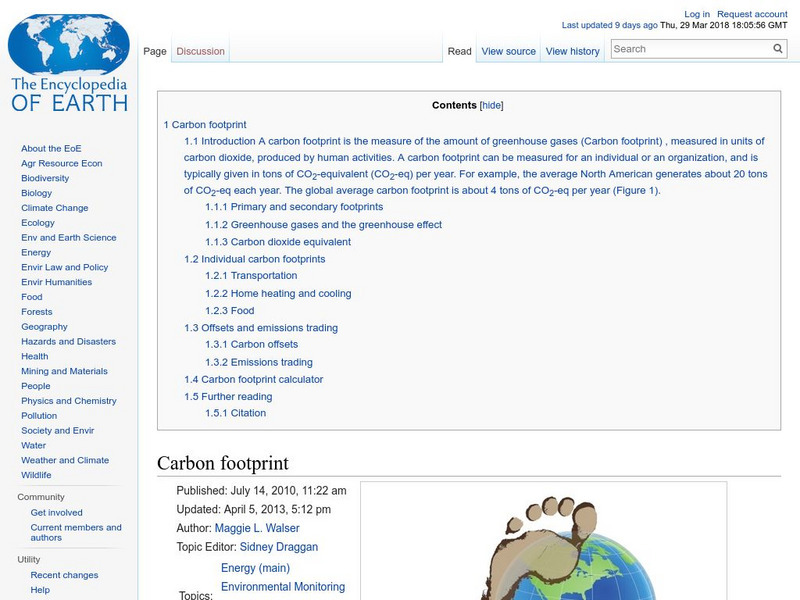Open Physics and Chemistry topic
Image resolution: width=800 pixels, height=600 pixels.
point(68,401)
